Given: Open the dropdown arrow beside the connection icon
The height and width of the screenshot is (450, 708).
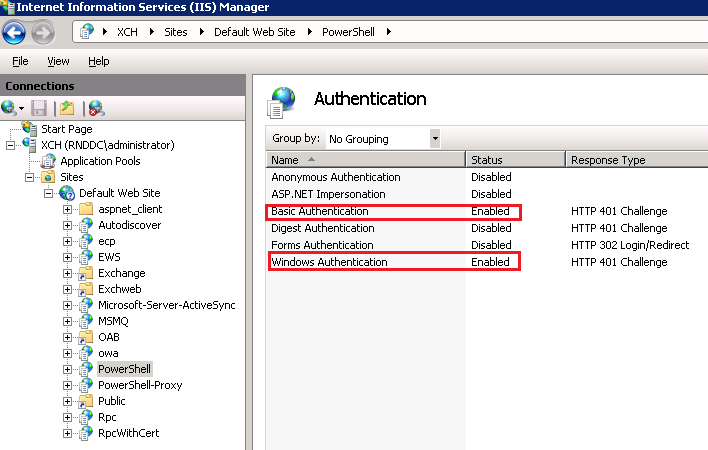Looking at the screenshot, I should pos(21,108).
